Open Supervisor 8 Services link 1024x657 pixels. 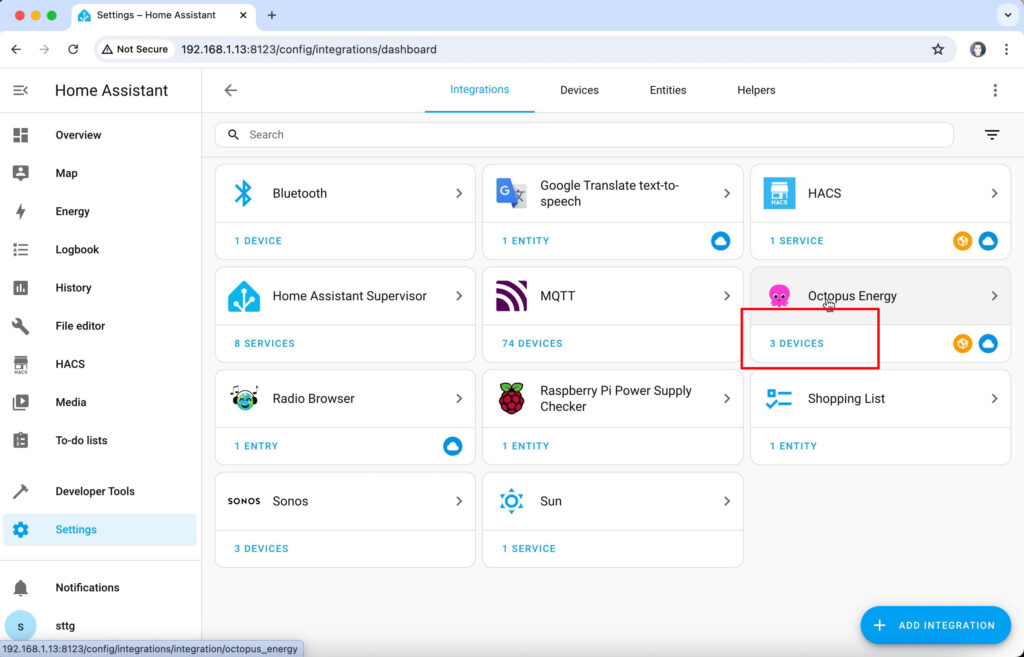pyautogui.click(x=264, y=344)
